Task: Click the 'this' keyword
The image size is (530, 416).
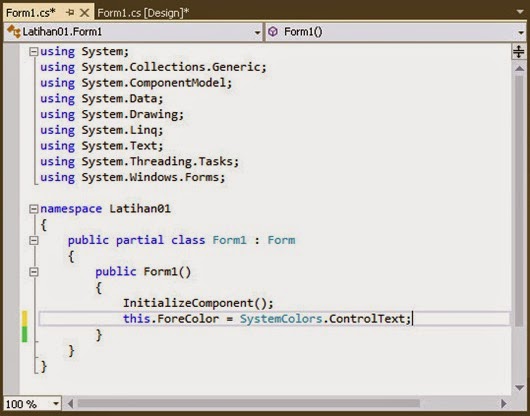Action: point(137,319)
